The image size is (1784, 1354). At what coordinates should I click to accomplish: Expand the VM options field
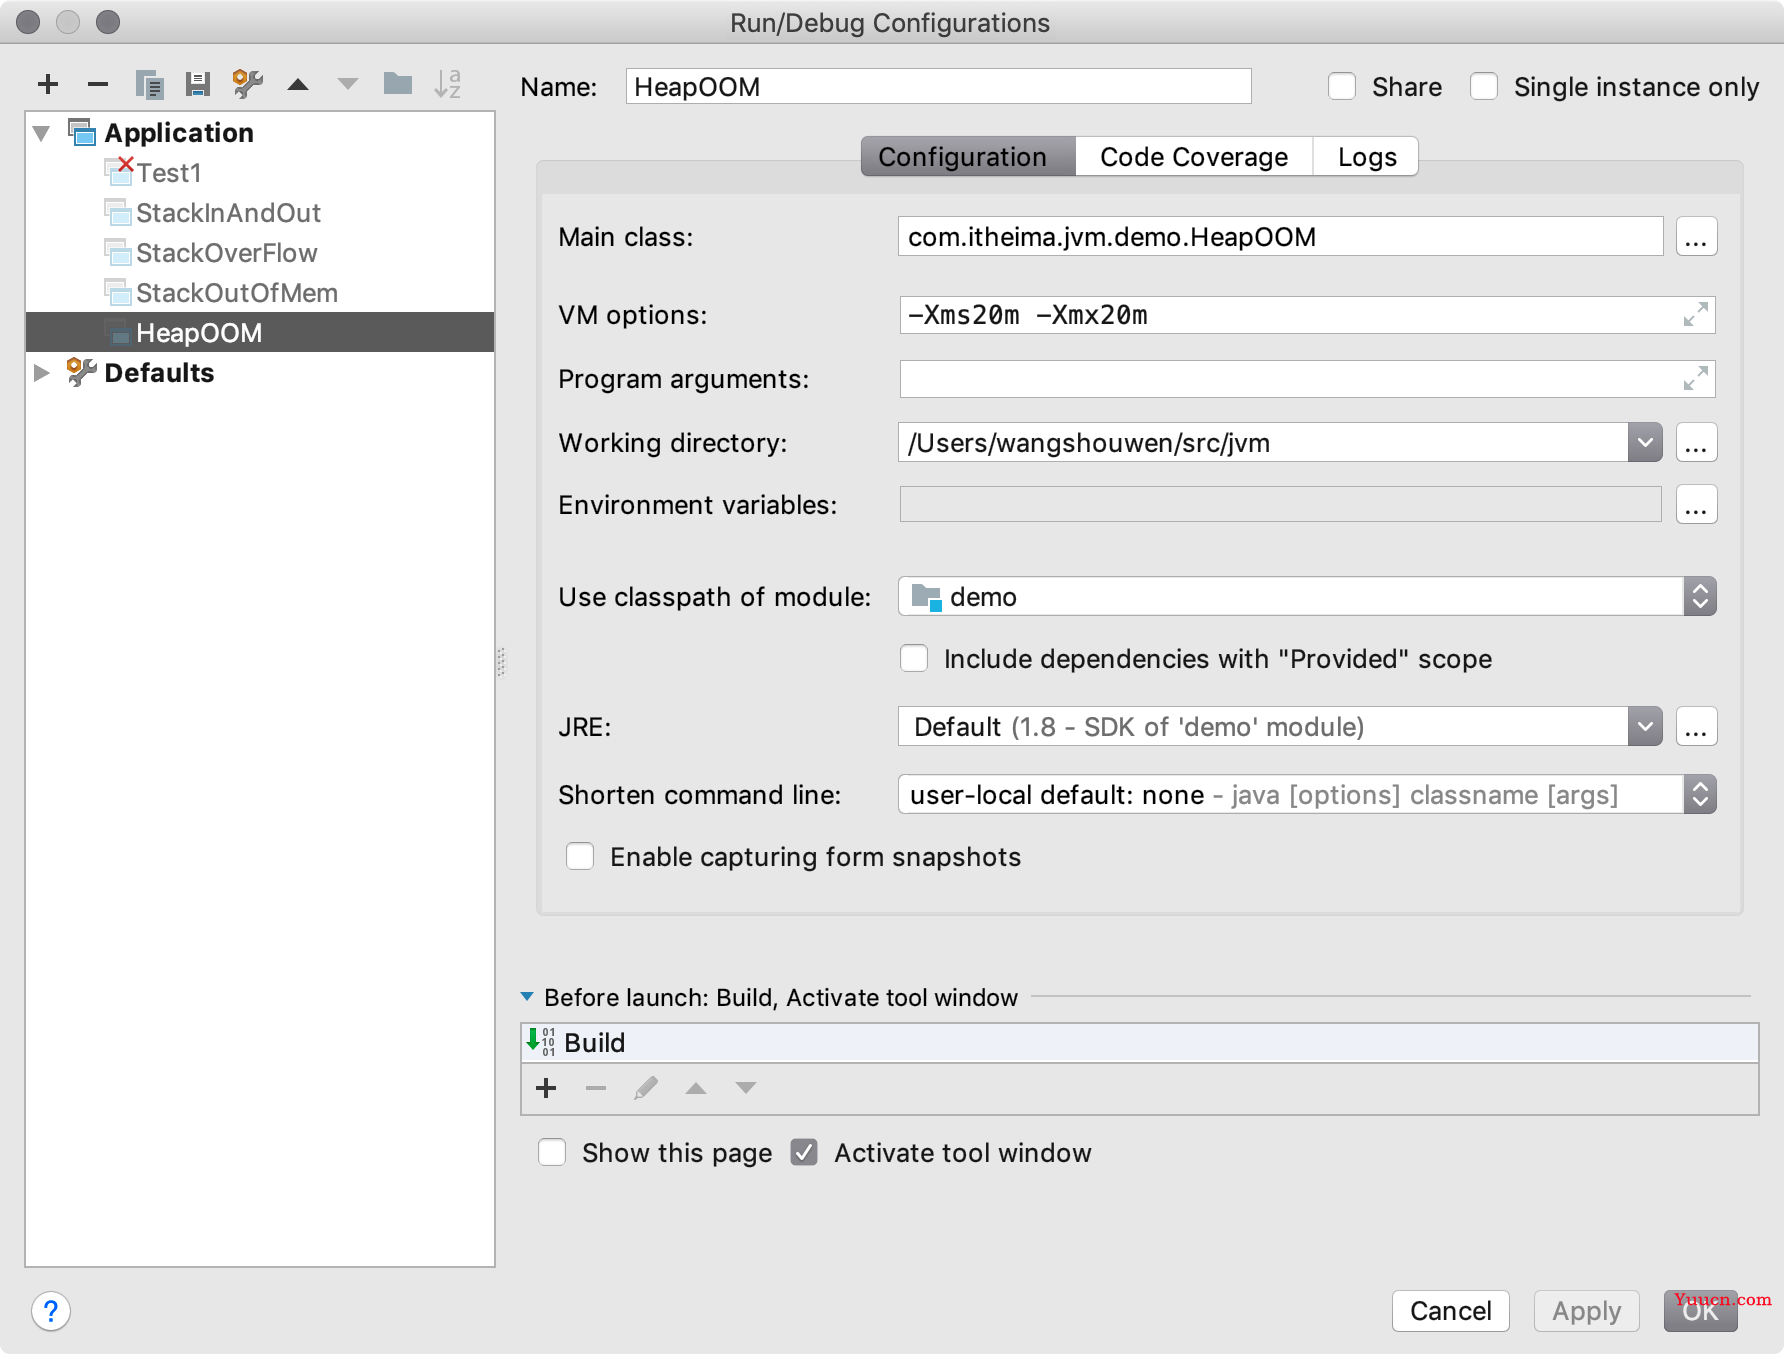click(1695, 315)
